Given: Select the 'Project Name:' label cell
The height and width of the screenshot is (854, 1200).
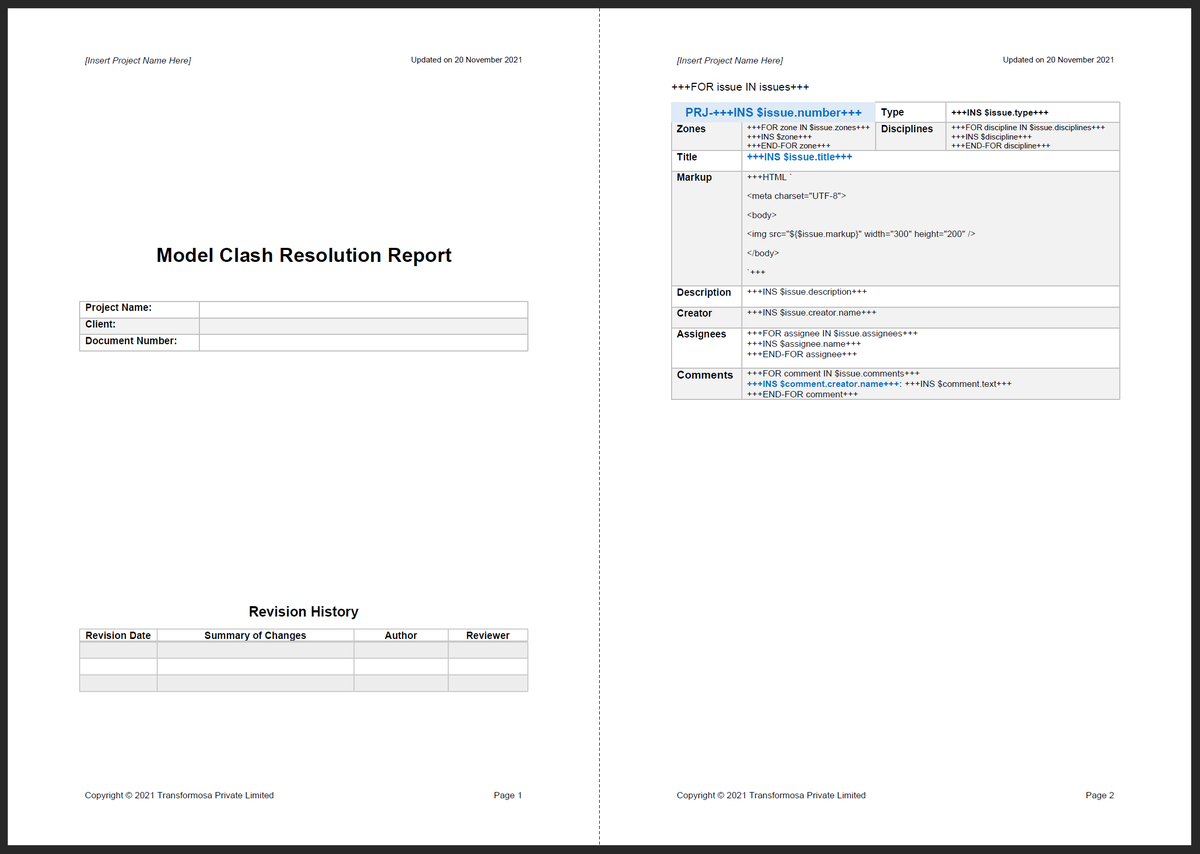Looking at the screenshot, I should (139, 309).
